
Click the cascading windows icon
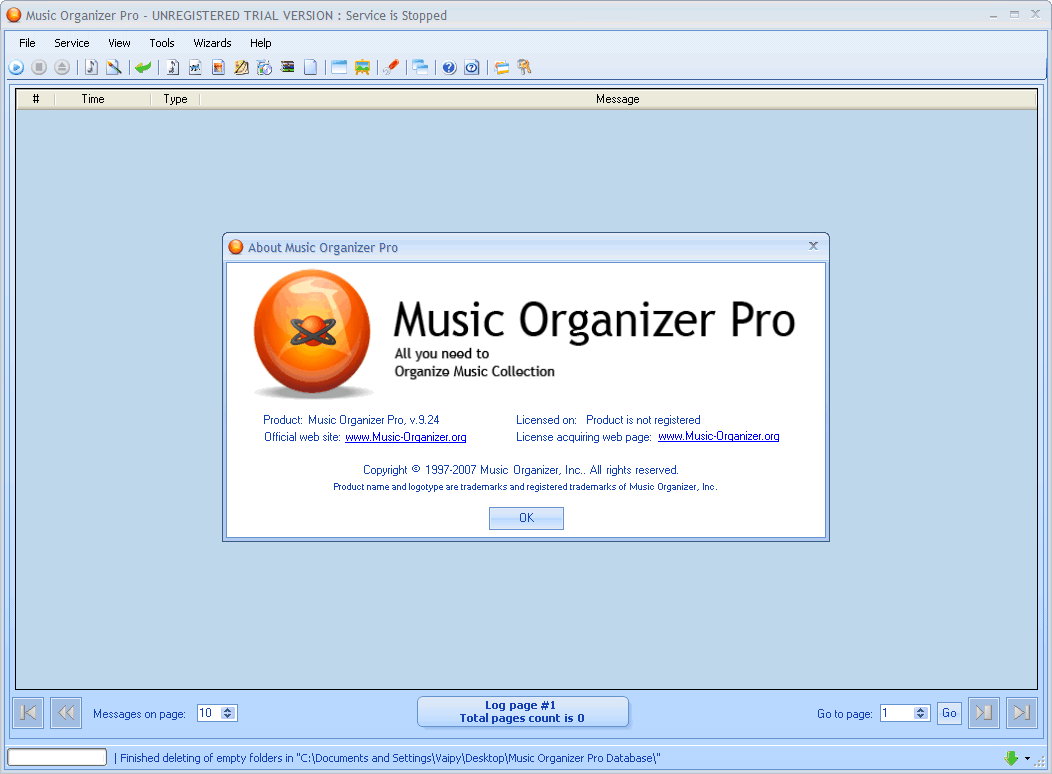pyautogui.click(x=420, y=67)
